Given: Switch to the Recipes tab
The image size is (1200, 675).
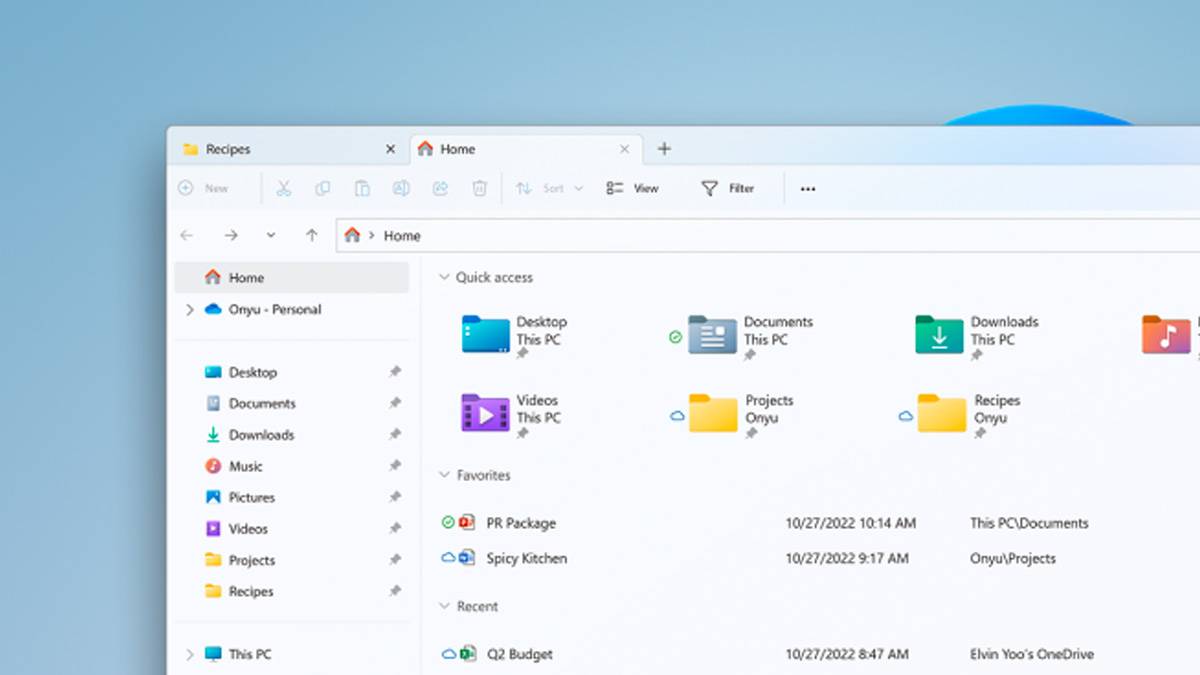Looking at the screenshot, I should coord(290,149).
